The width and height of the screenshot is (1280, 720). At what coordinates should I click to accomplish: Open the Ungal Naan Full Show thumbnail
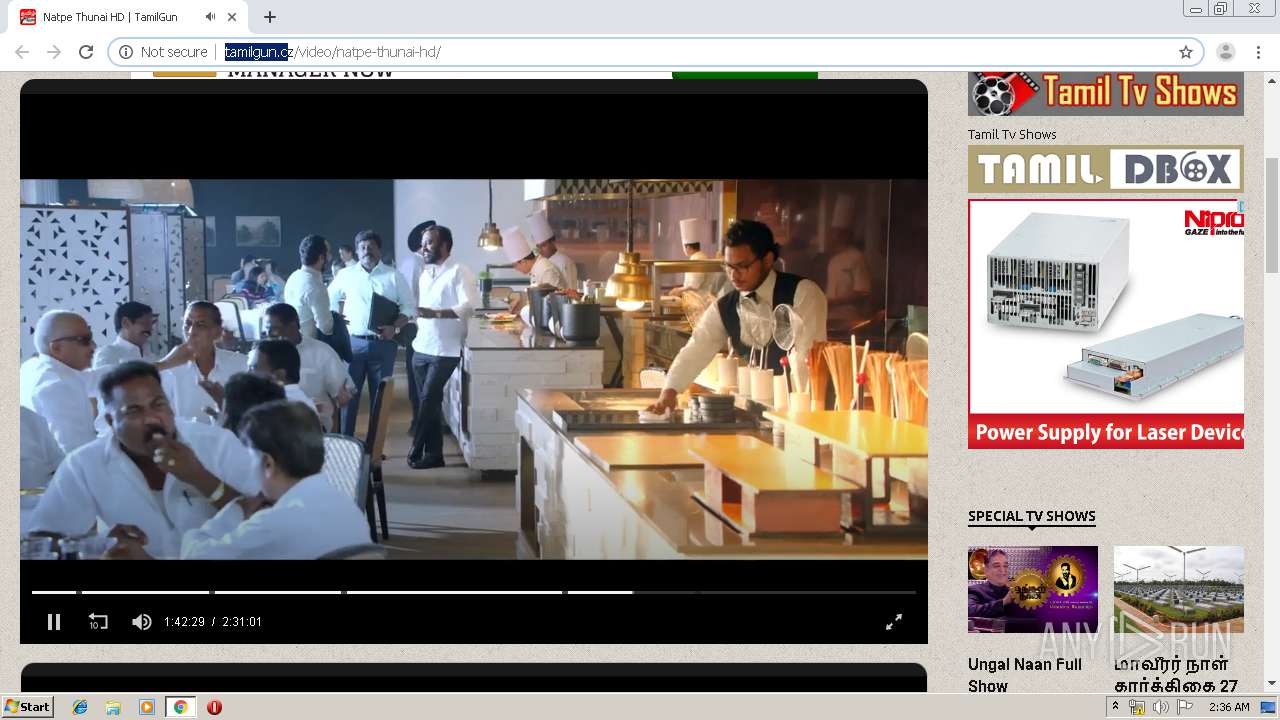click(1033, 589)
